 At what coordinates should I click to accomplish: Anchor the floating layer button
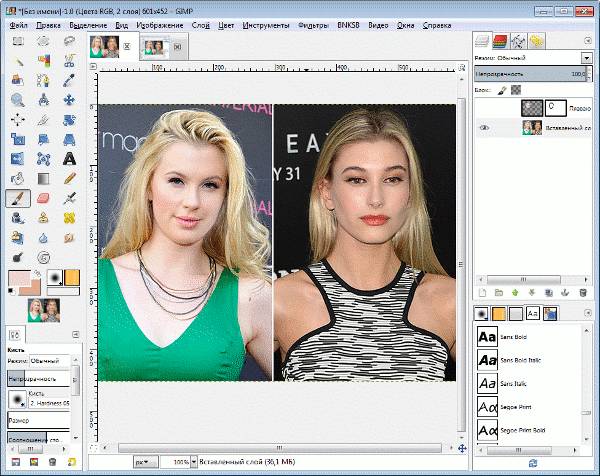[565, 293]
